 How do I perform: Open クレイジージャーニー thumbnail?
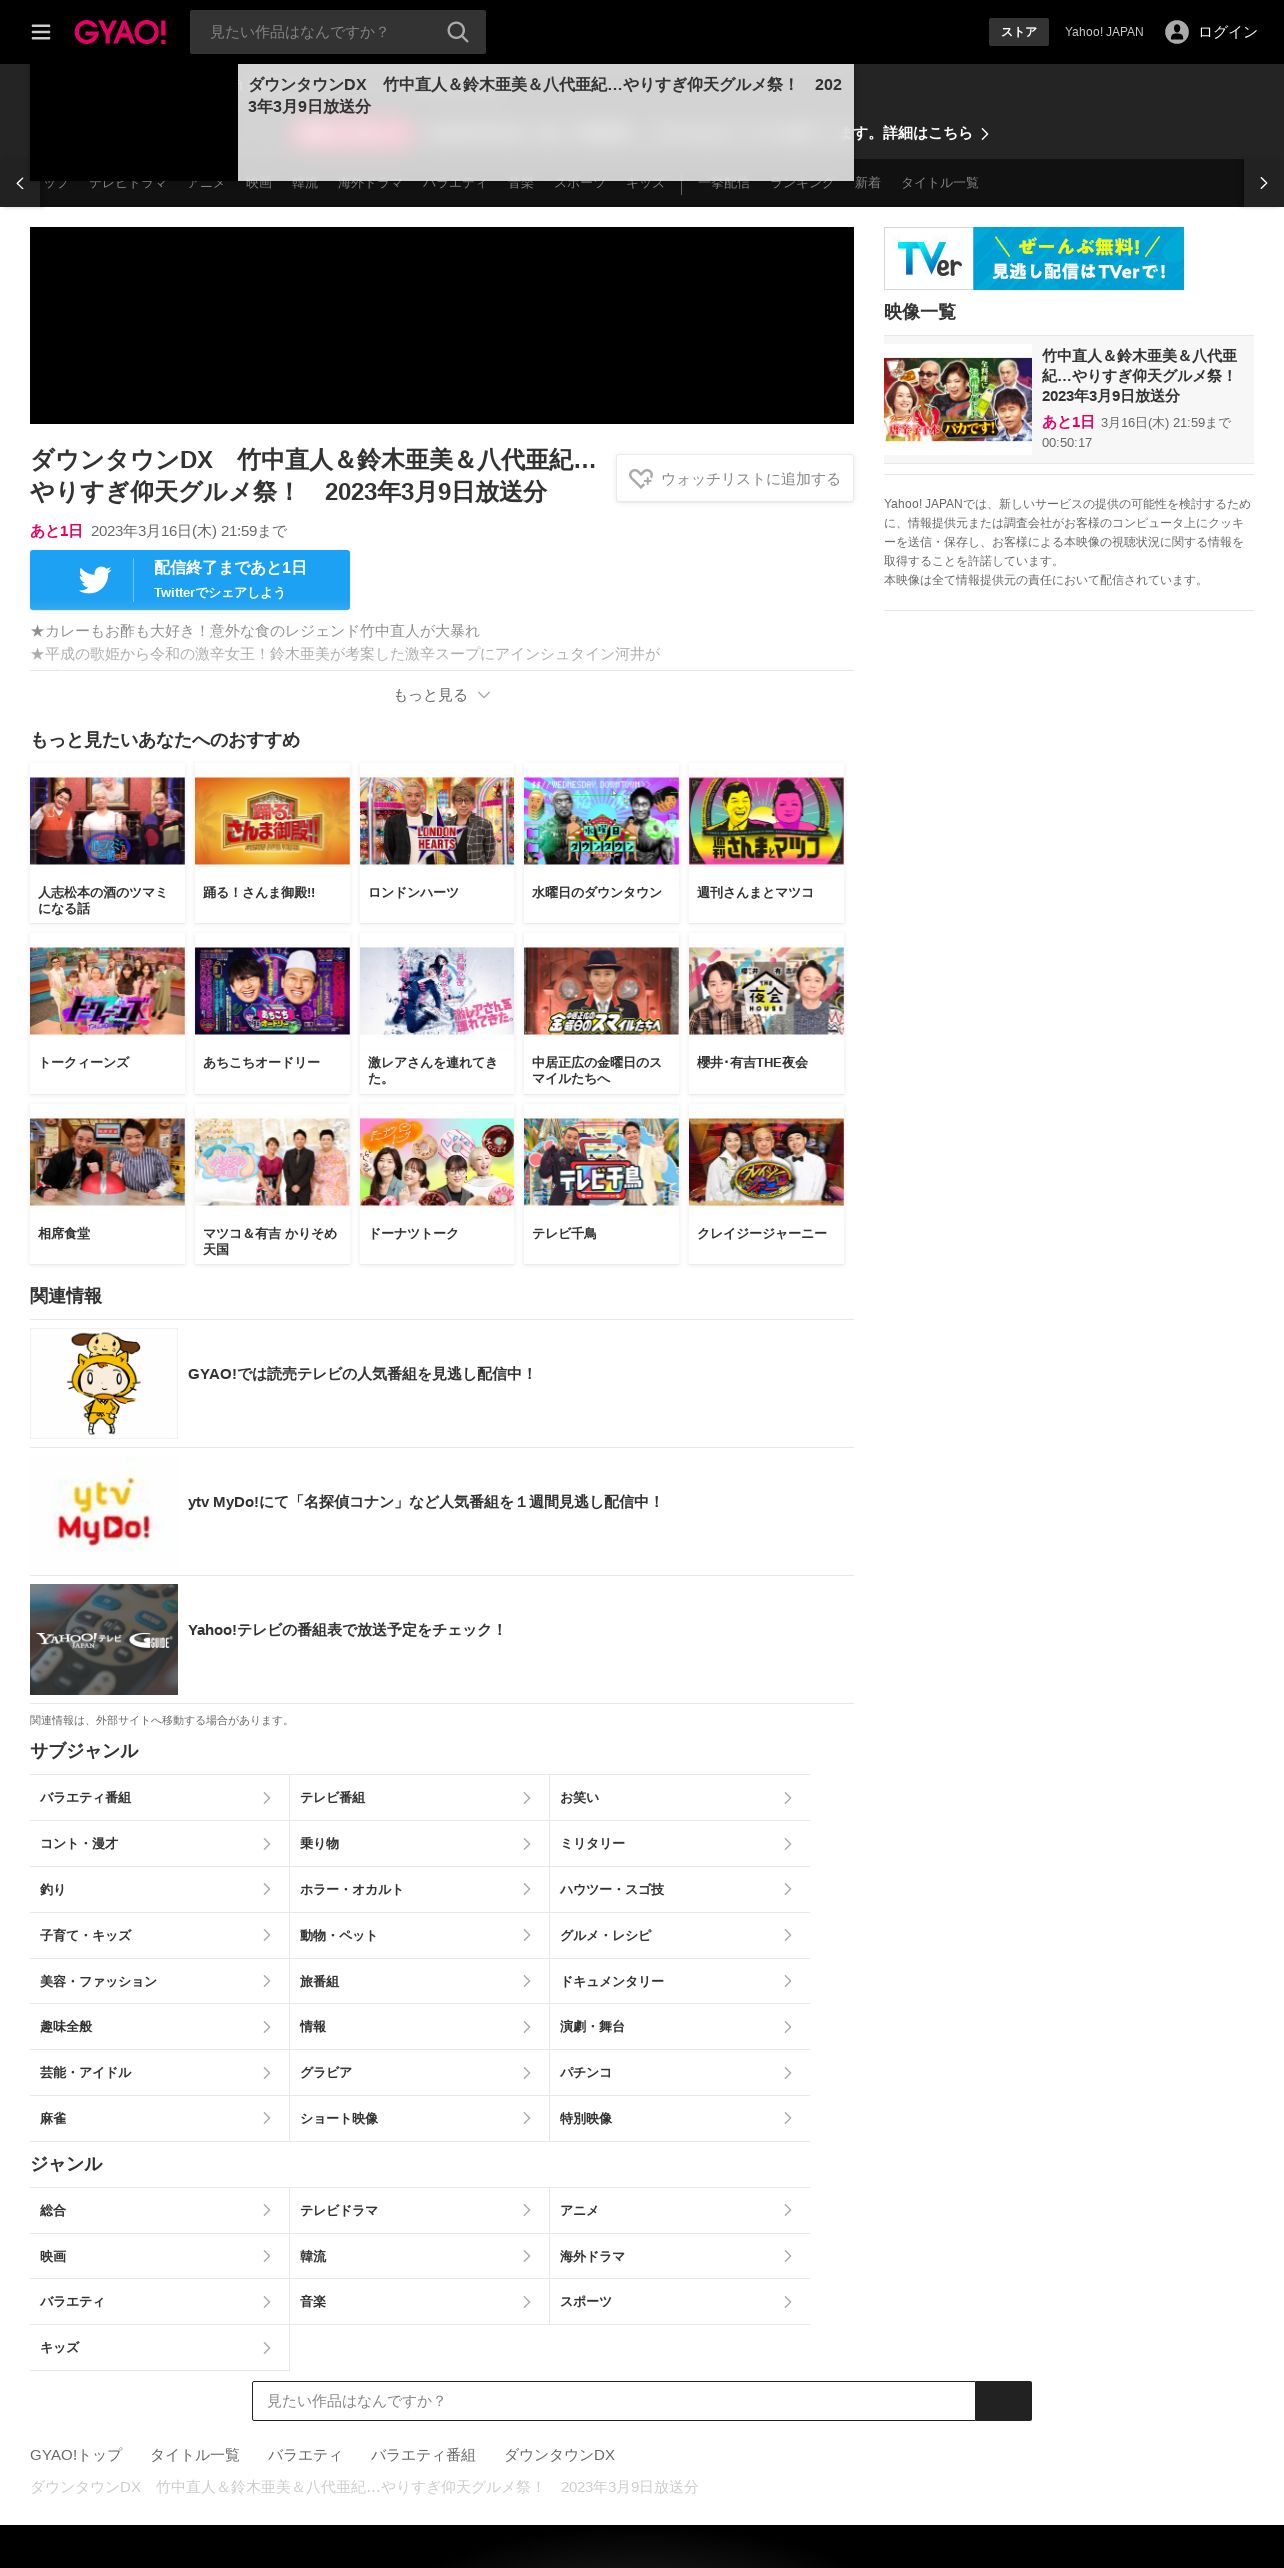[766, 1162]
